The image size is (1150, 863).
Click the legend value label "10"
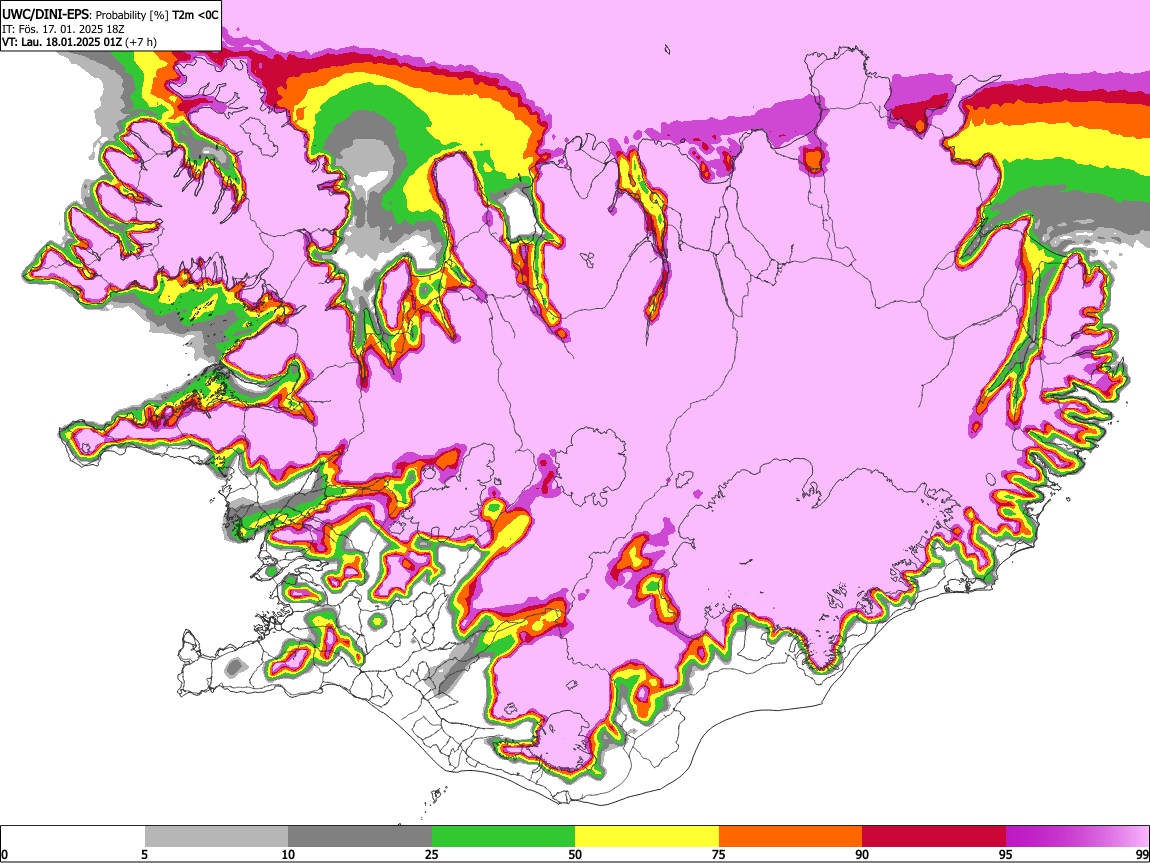click(x=288, y=855)
